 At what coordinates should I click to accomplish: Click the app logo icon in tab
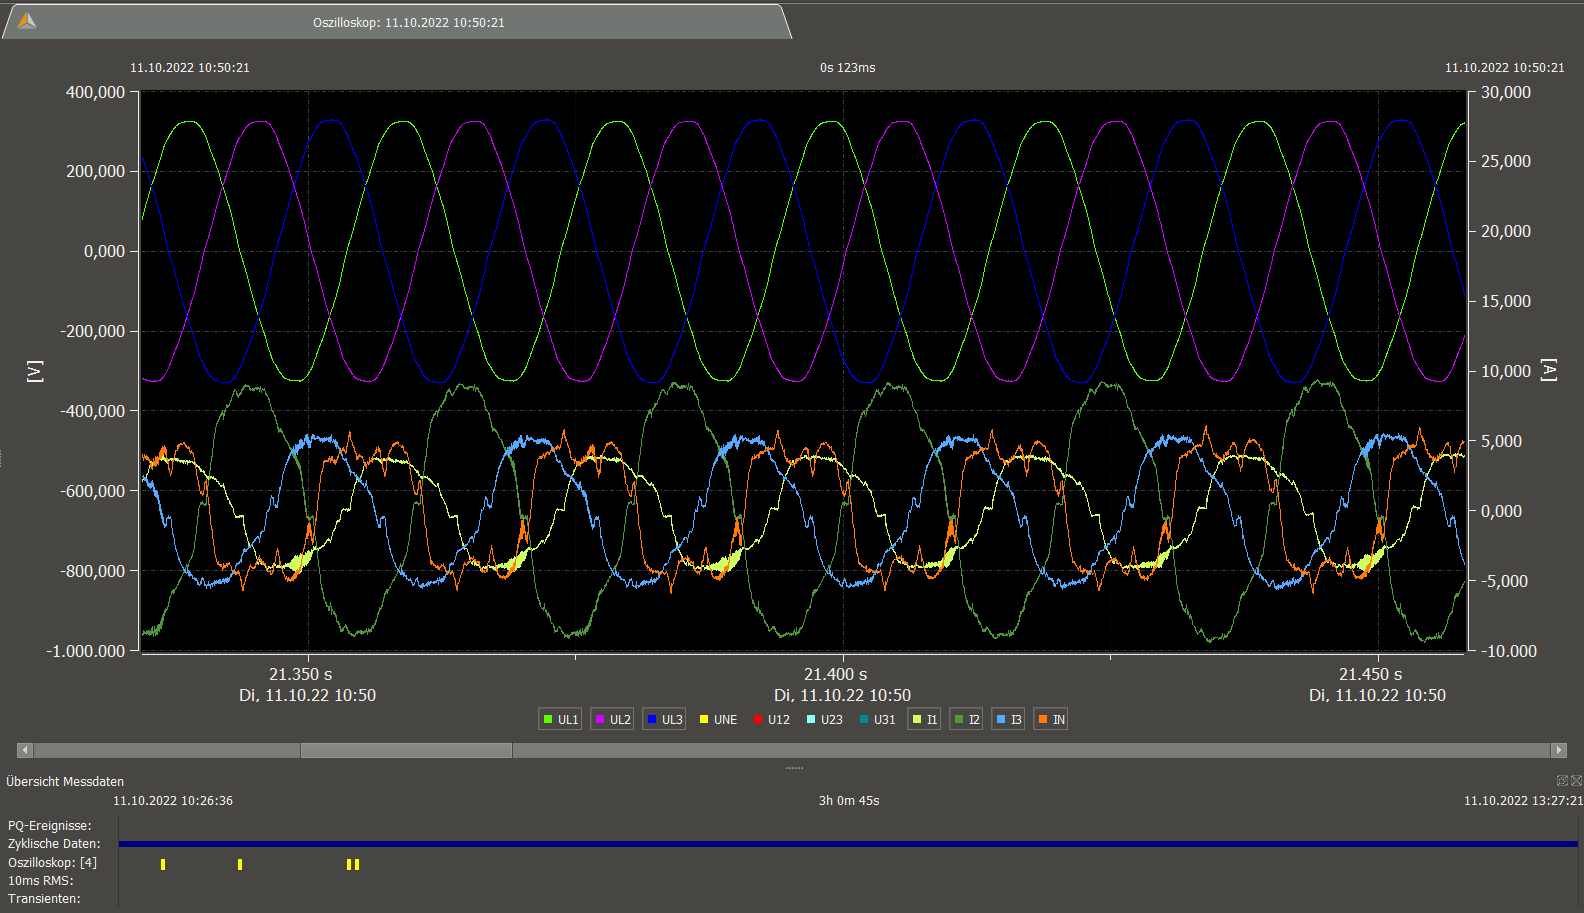tap(27, 21)
